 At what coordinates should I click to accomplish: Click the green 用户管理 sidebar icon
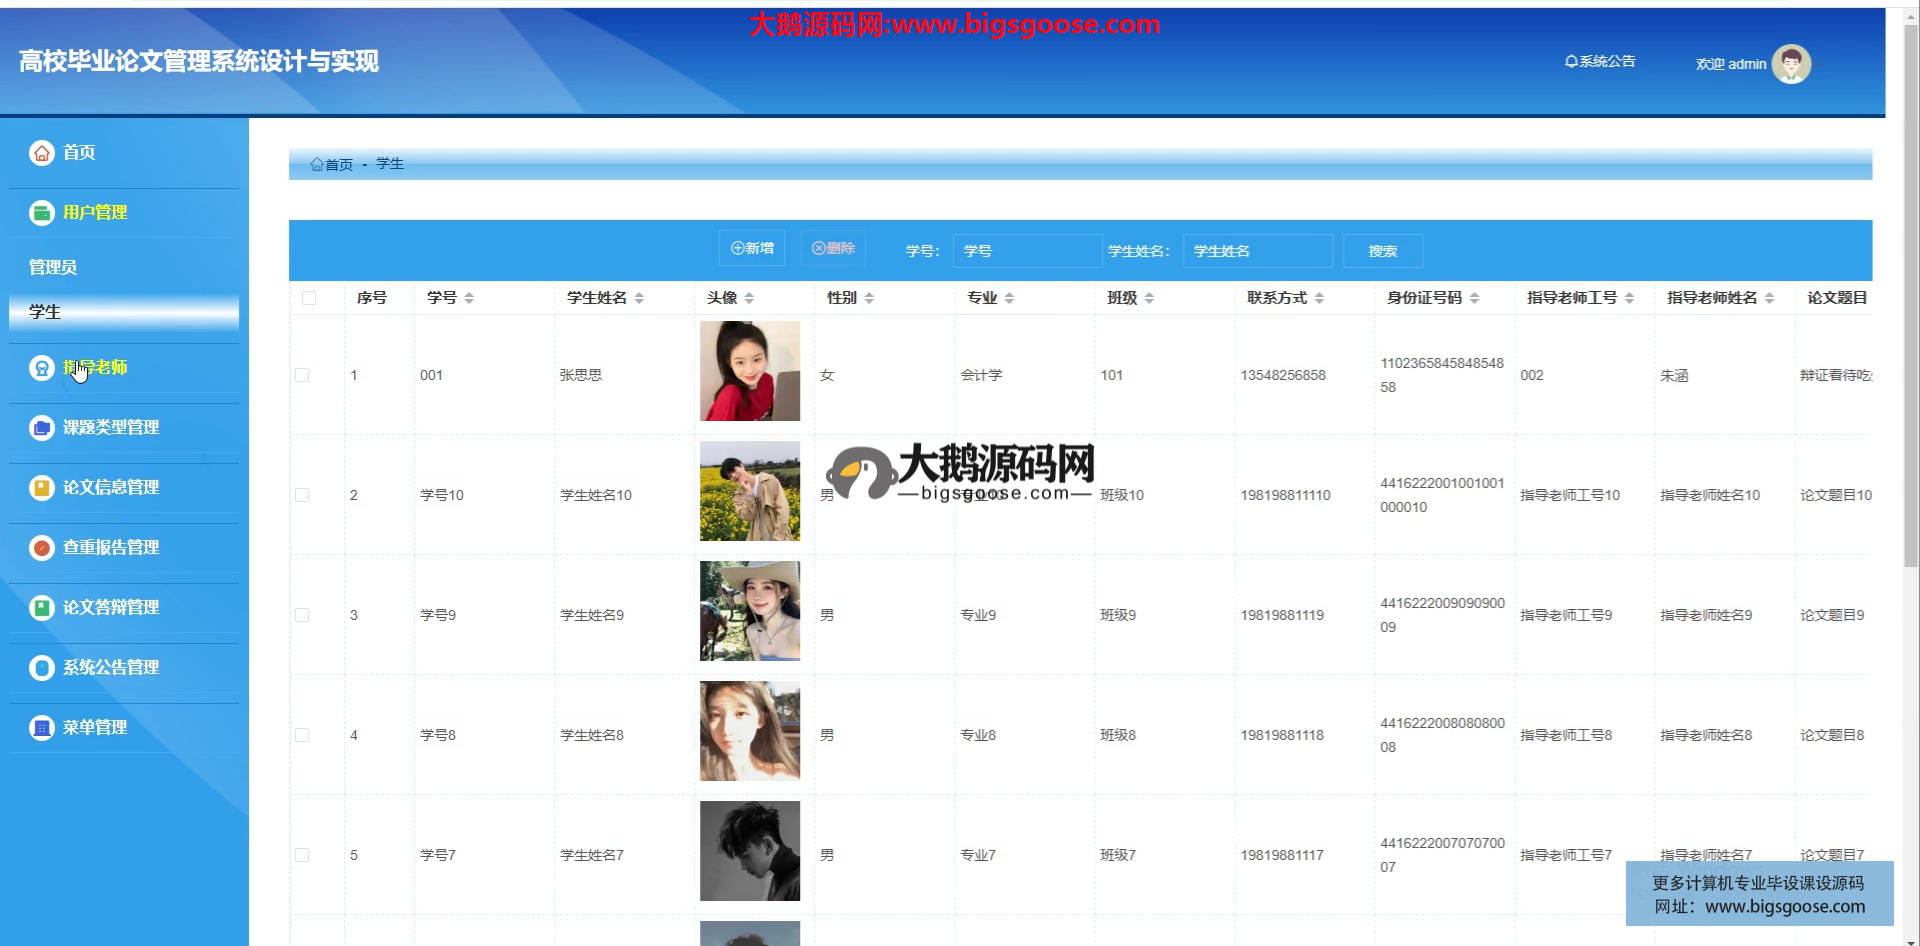(x=42, y=212)
